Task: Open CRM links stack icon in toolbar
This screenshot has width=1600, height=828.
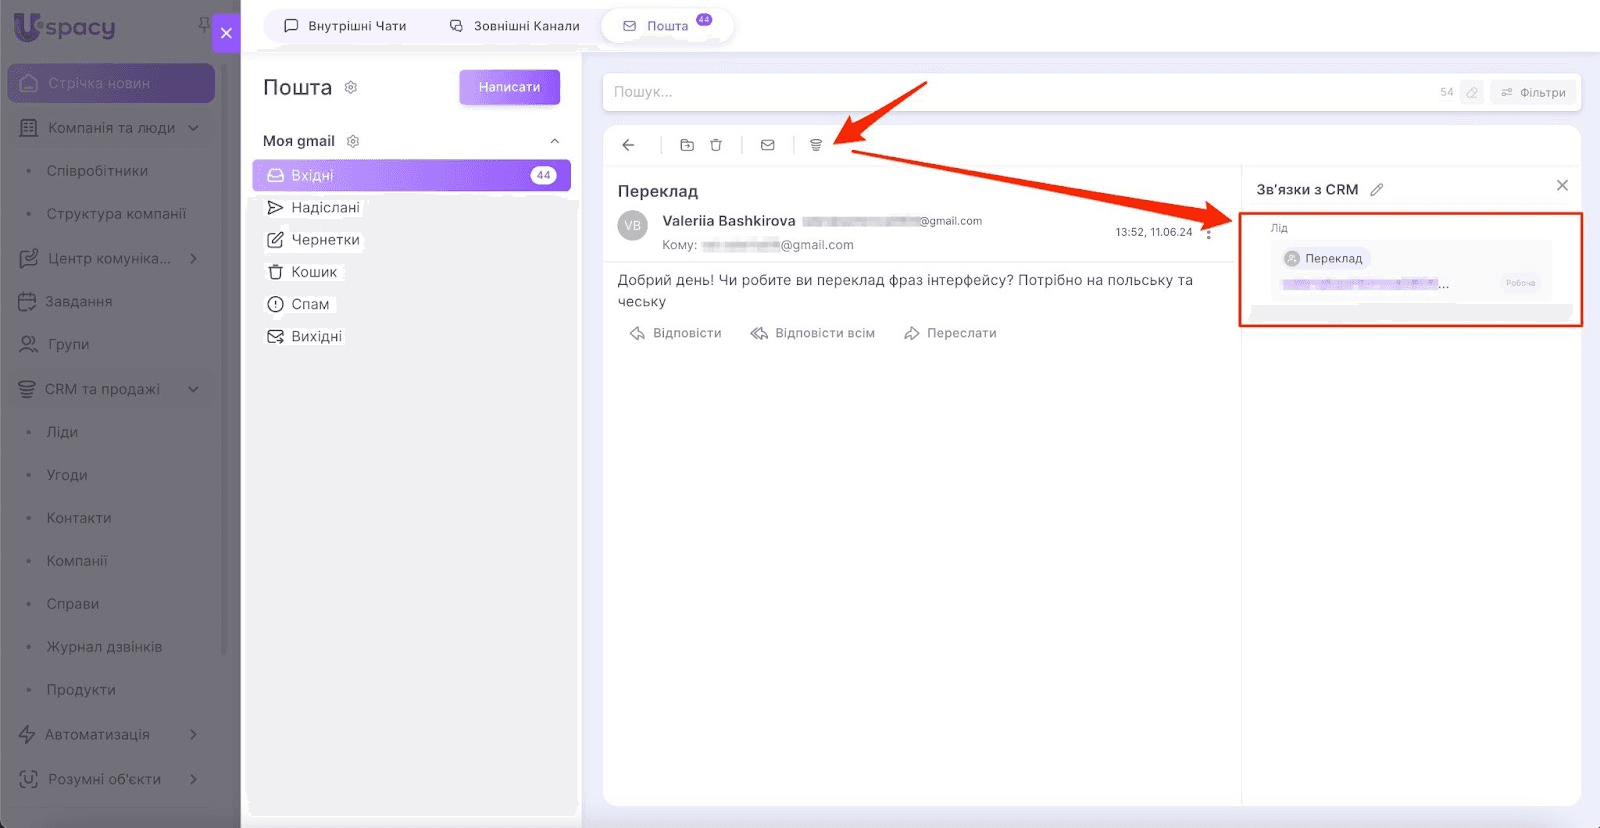Action: pyautogui.click(x=816, y=145)
